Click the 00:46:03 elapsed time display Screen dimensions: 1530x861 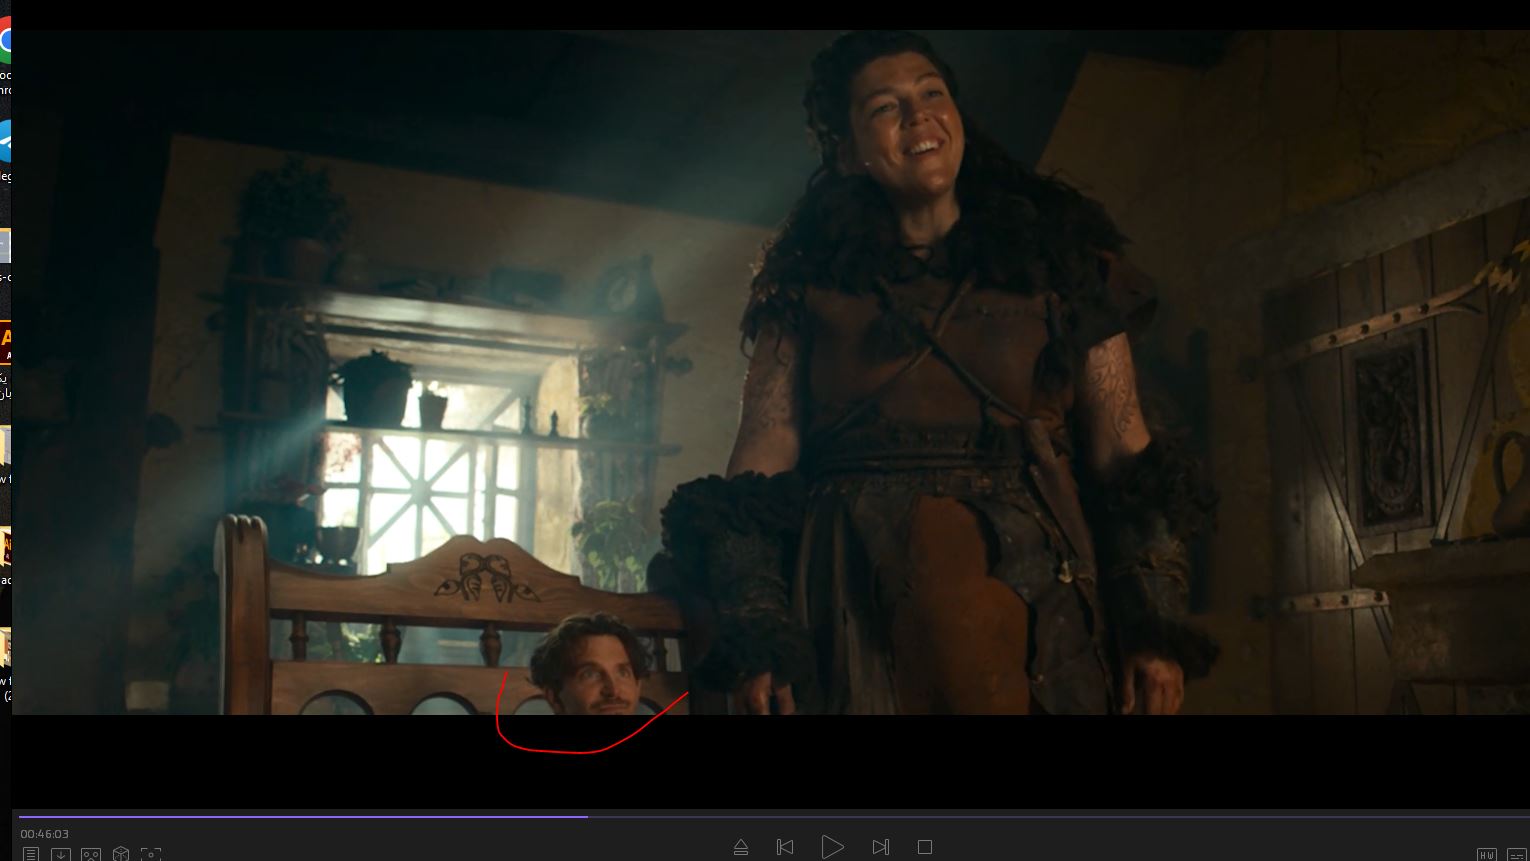(x=45, y=834)
